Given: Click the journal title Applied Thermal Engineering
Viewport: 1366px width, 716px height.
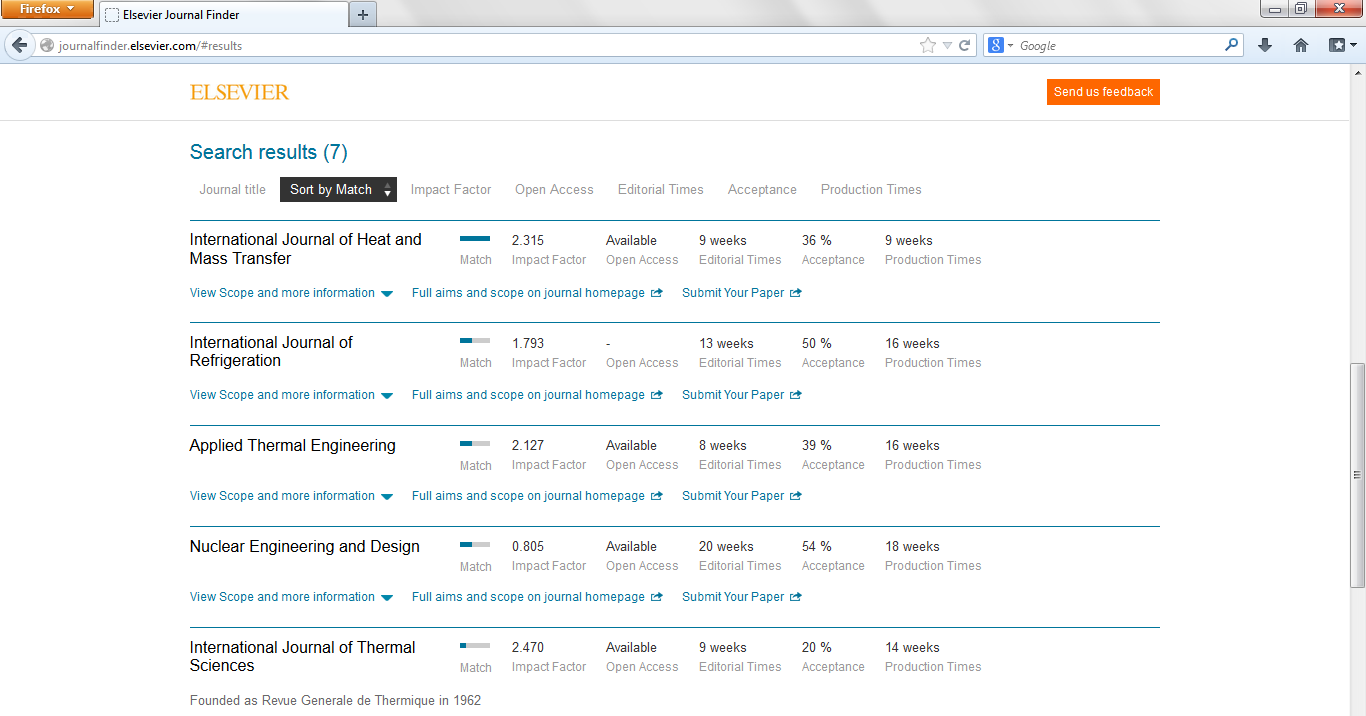Looking at the screenshot, I should tap(293, 446).
